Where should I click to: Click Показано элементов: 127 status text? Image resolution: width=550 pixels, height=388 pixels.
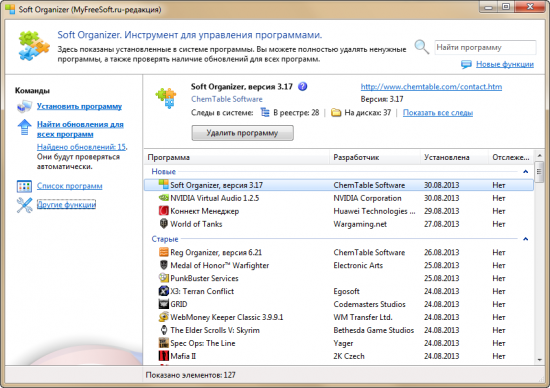click(x=190, y=375)
